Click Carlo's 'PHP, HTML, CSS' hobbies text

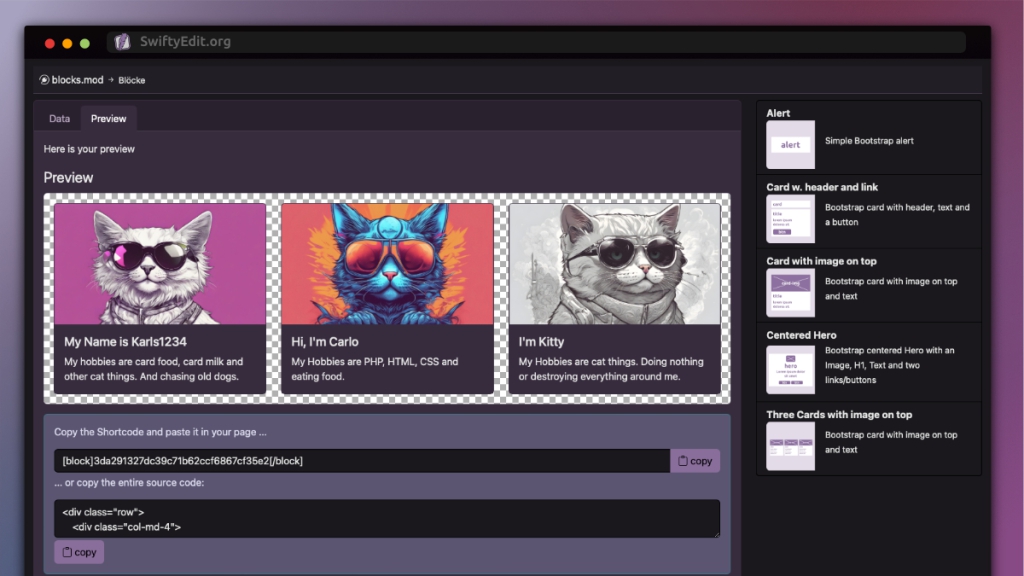click(x=375, y=369)
